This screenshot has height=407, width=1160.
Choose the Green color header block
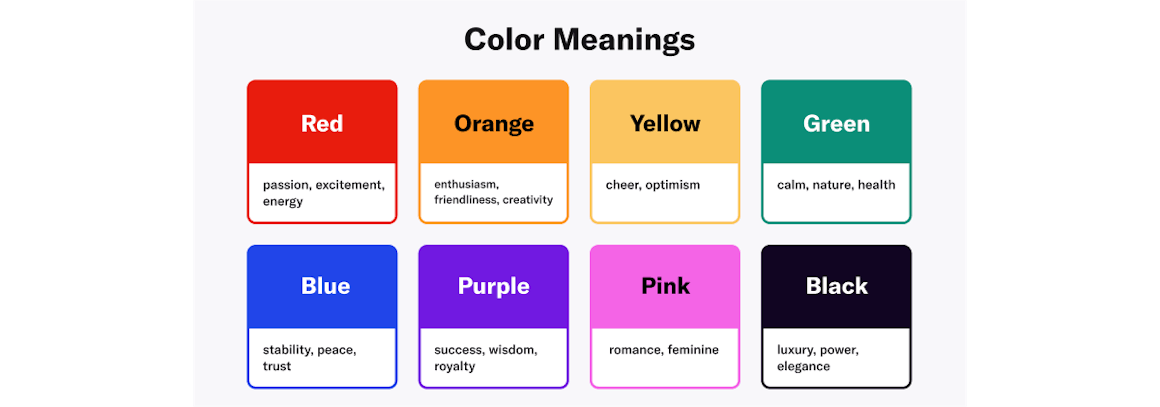tap(836, 122)
